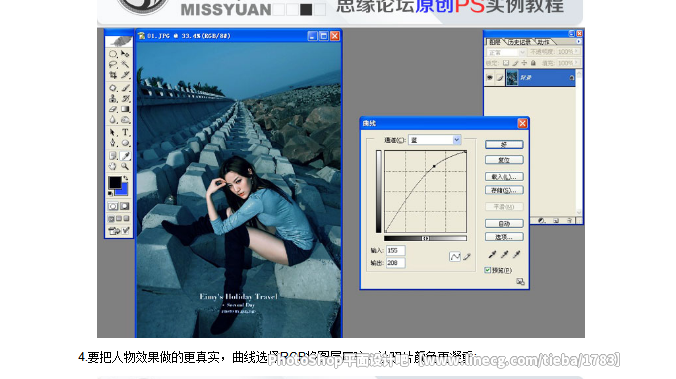Select the Lasso tool

pos(113,64)
